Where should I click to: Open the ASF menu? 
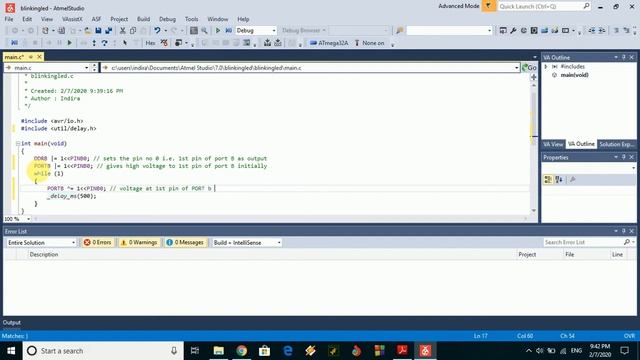pos(96,19)
